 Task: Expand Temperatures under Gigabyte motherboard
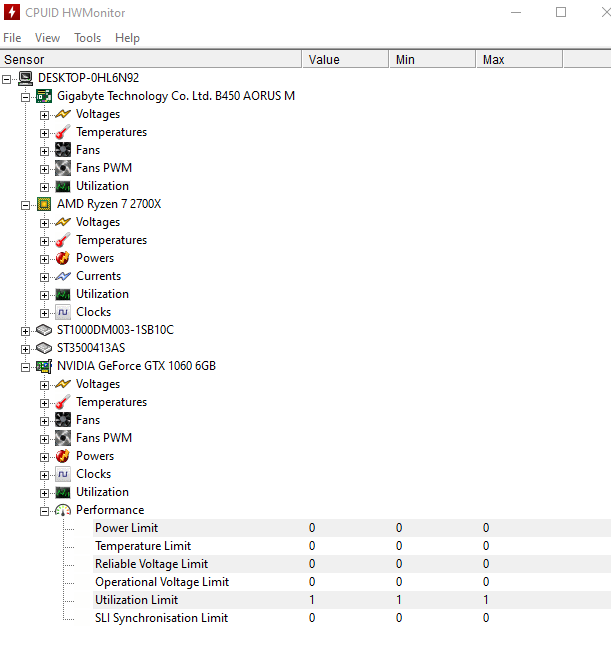[44, 133]
